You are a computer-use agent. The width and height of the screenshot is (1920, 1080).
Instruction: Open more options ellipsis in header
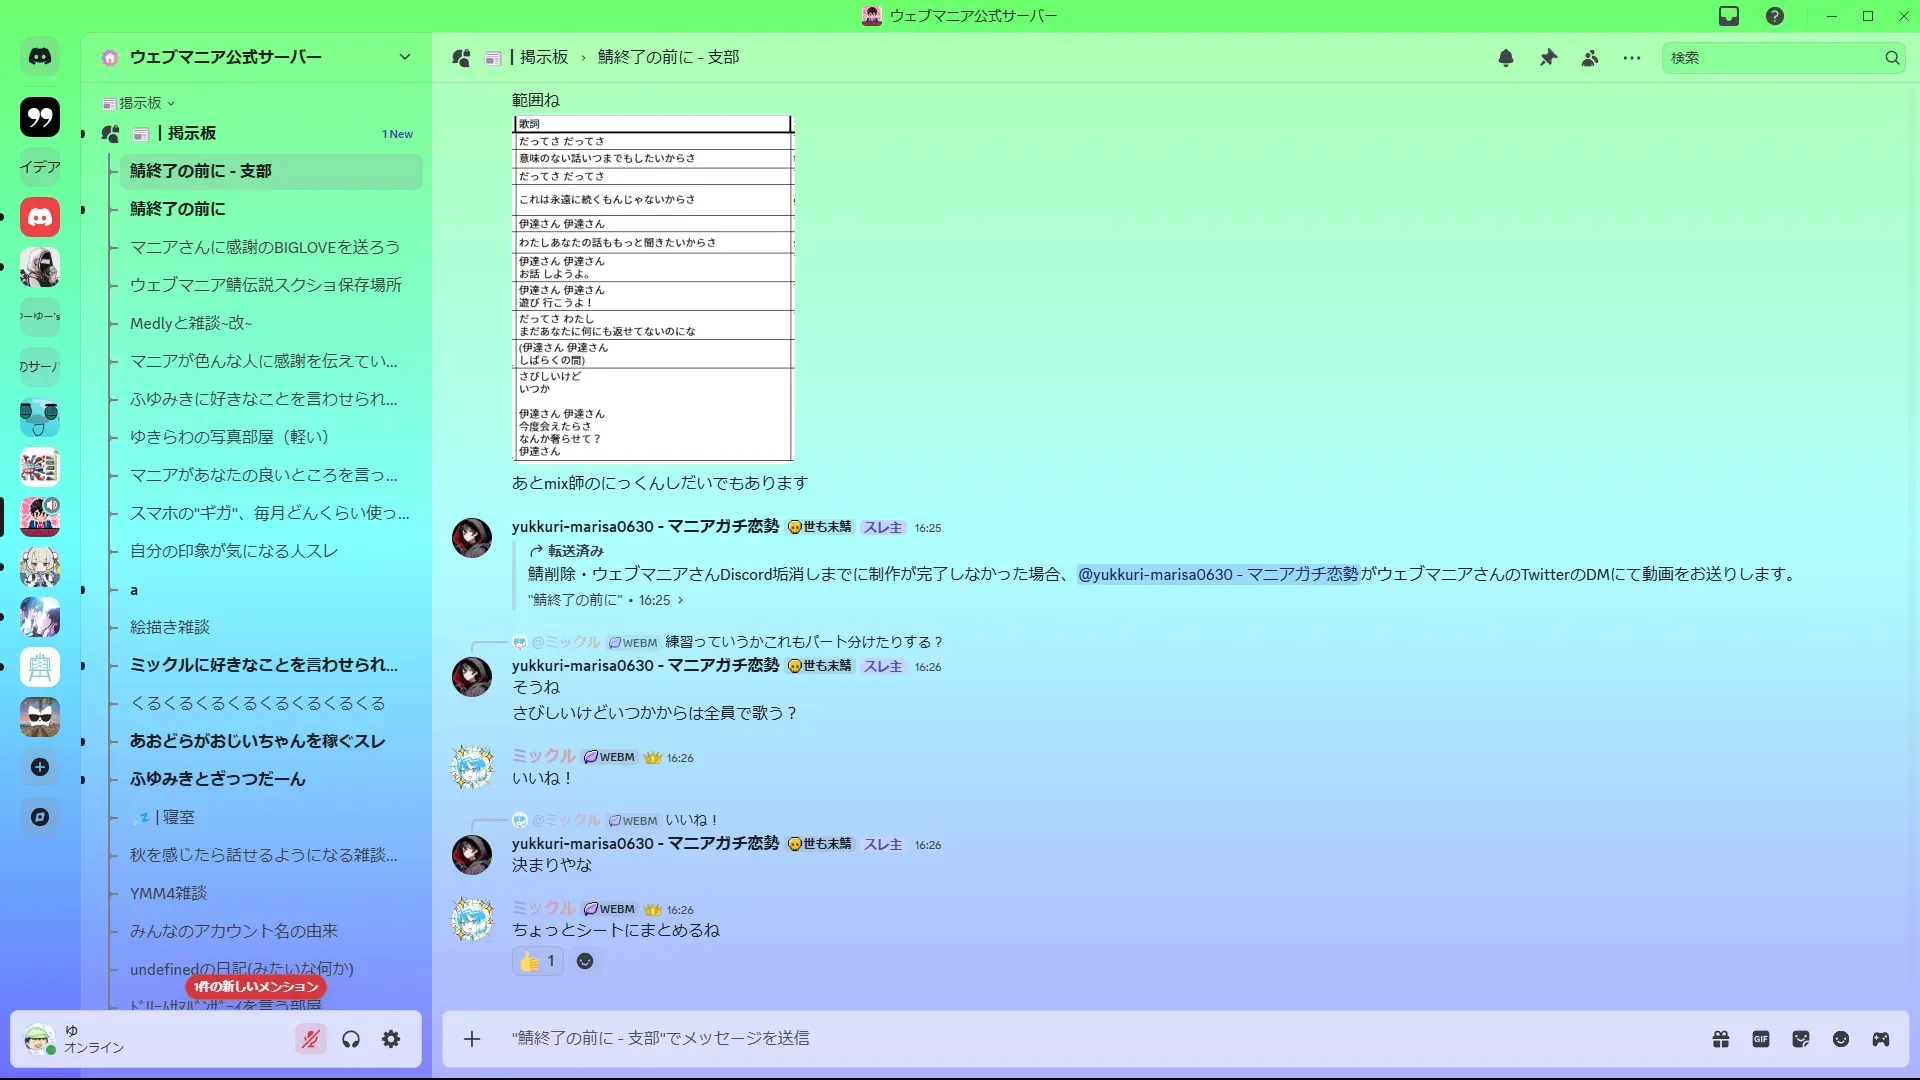pyautogui.click(x=1632, y=58)
